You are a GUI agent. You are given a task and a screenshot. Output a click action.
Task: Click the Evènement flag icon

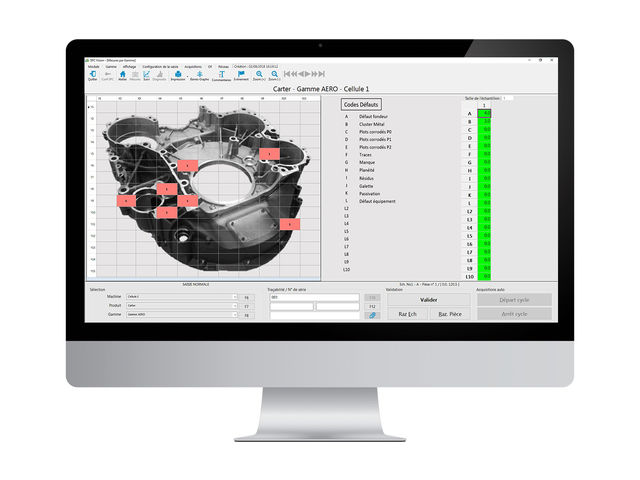tap(241, 75)
